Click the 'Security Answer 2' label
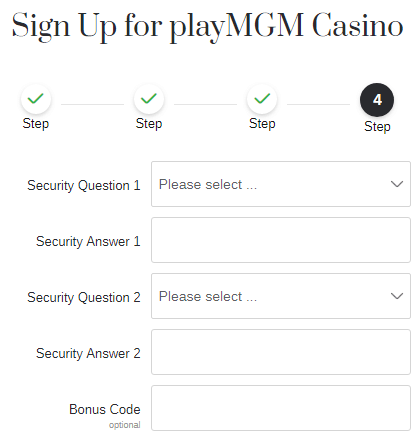 [88, 354]
